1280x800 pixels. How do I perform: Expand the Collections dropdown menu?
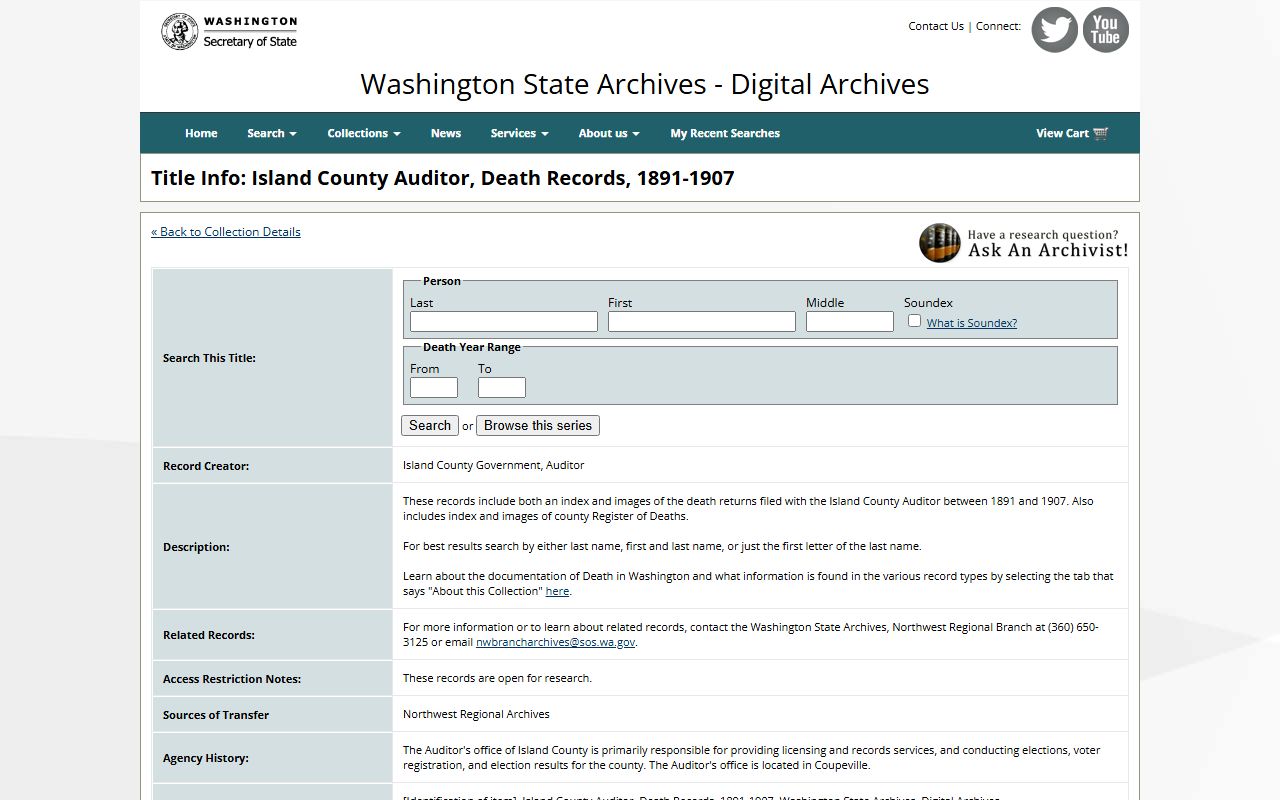click(364, 133)
